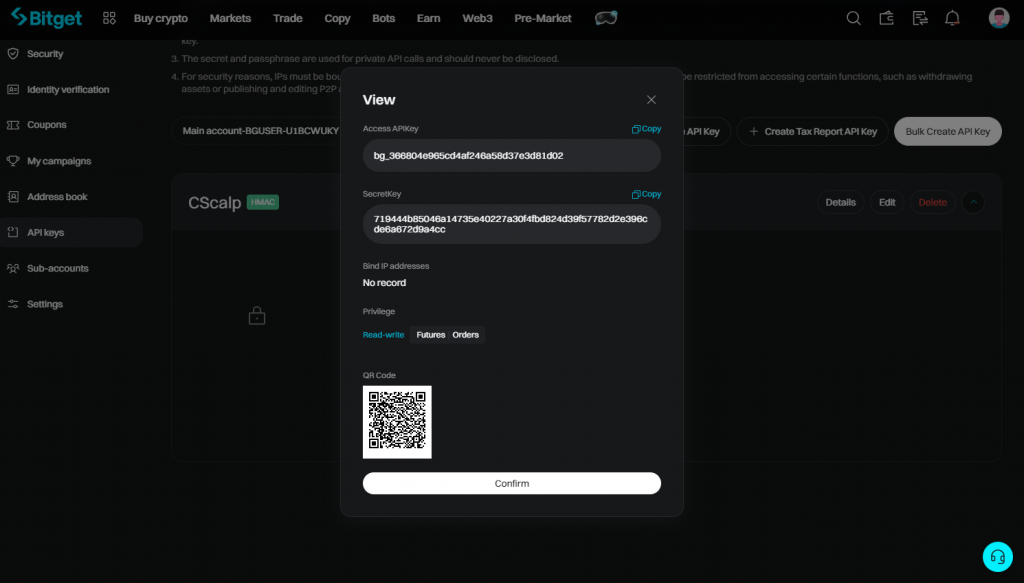
Task: Open the wallet icon in top bar
Action: coord(886,18)
